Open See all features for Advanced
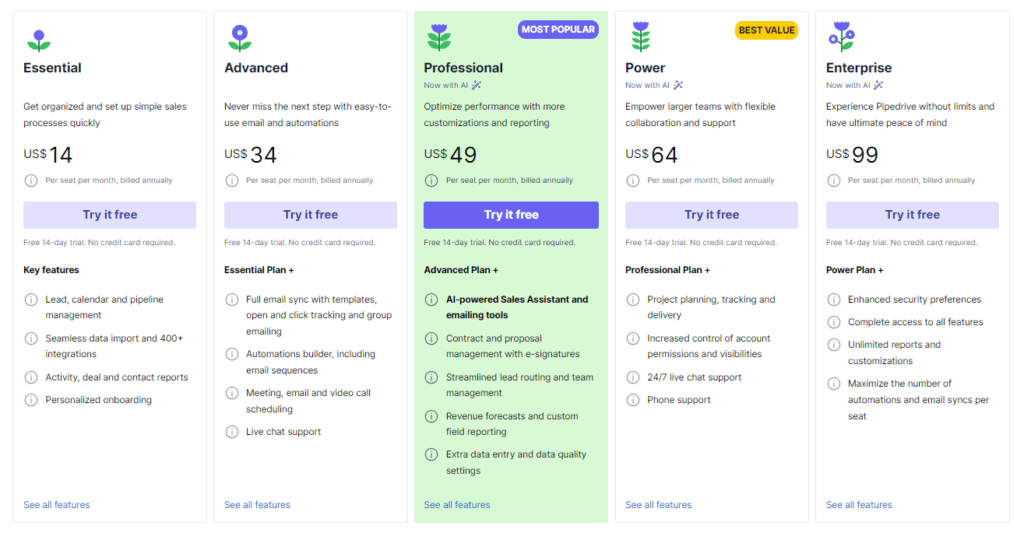The width and height of the screenshot is (1024, 547). point(257,505)
